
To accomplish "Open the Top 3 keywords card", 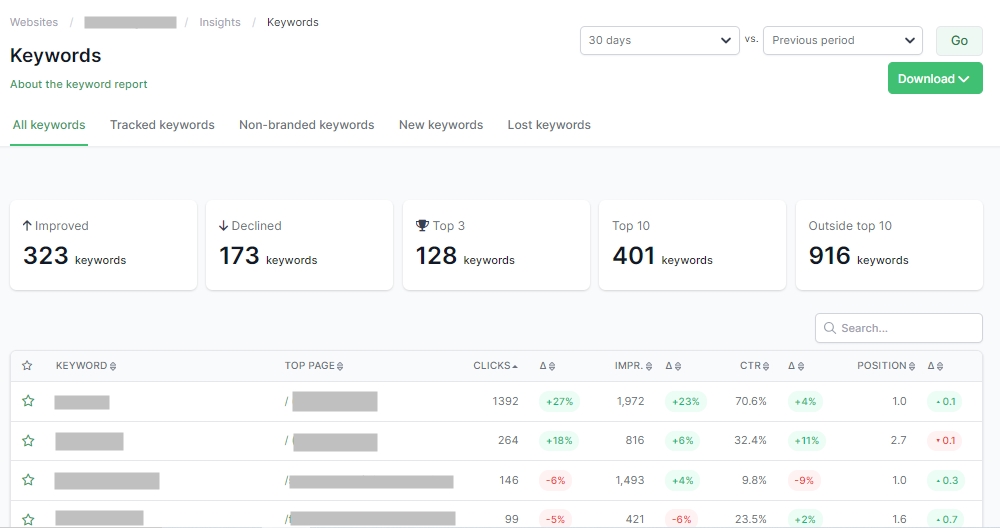I will pos(496,245).
